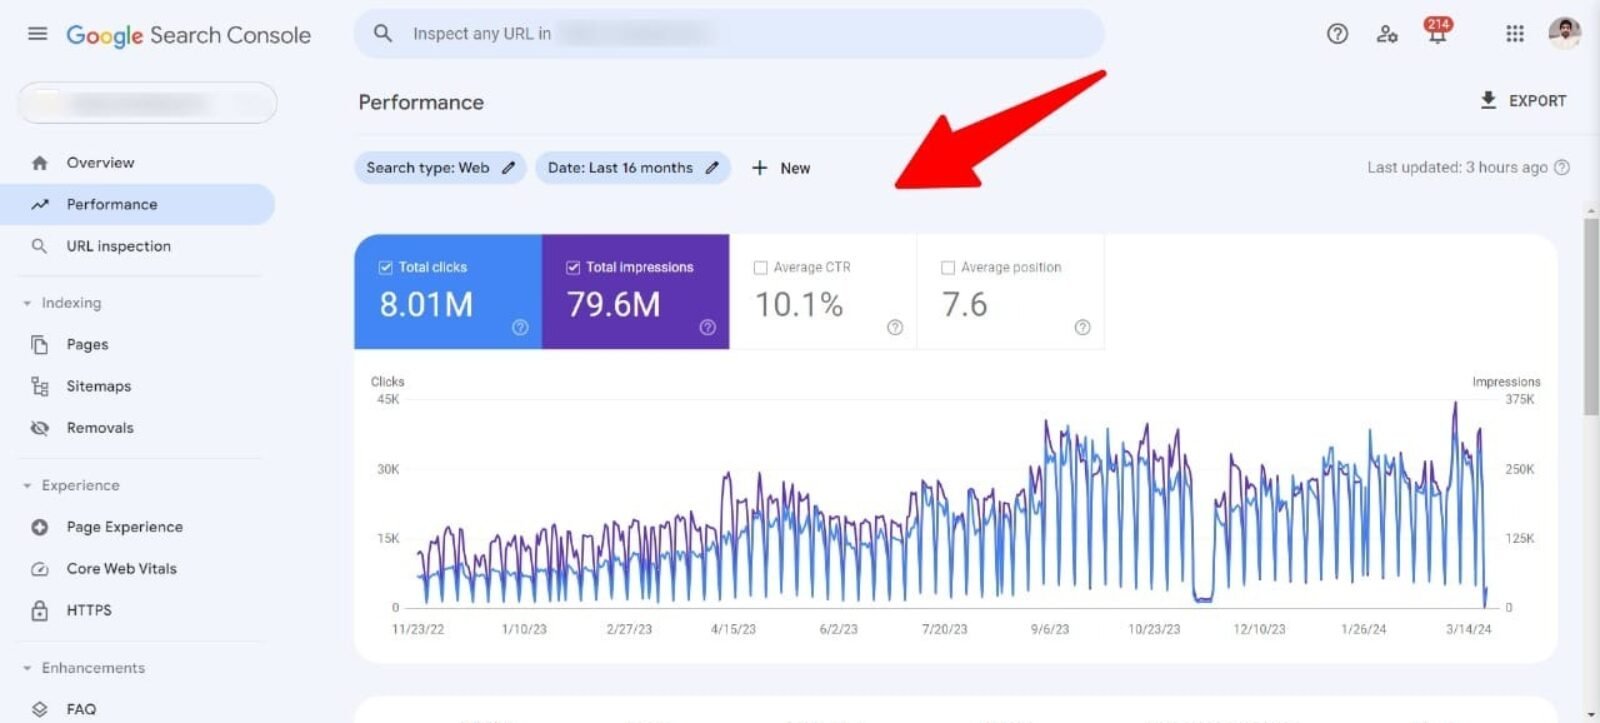Click the URL inspection magnifier icon

(x=40, y=246)
